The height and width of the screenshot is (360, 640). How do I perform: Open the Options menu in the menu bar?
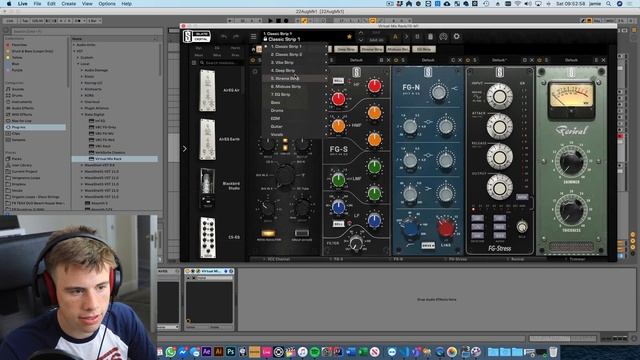pyautogui.click(x=107, y=4)
